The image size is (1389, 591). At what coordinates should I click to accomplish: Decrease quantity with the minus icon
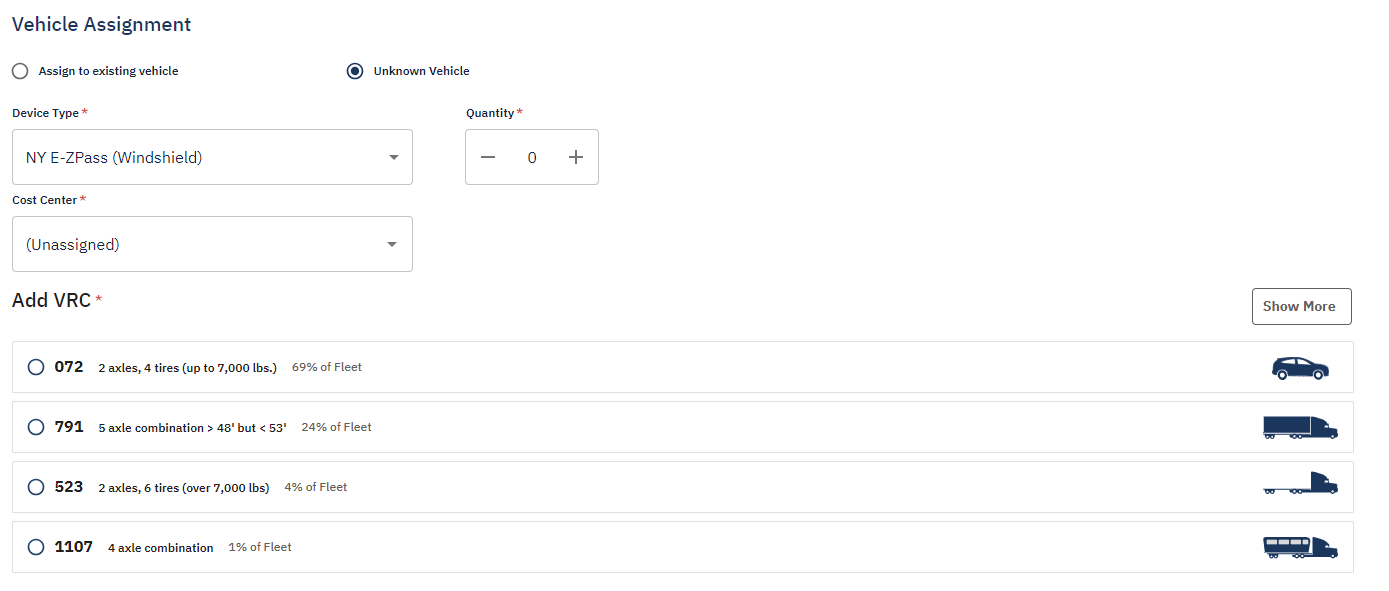pos(488,157)
